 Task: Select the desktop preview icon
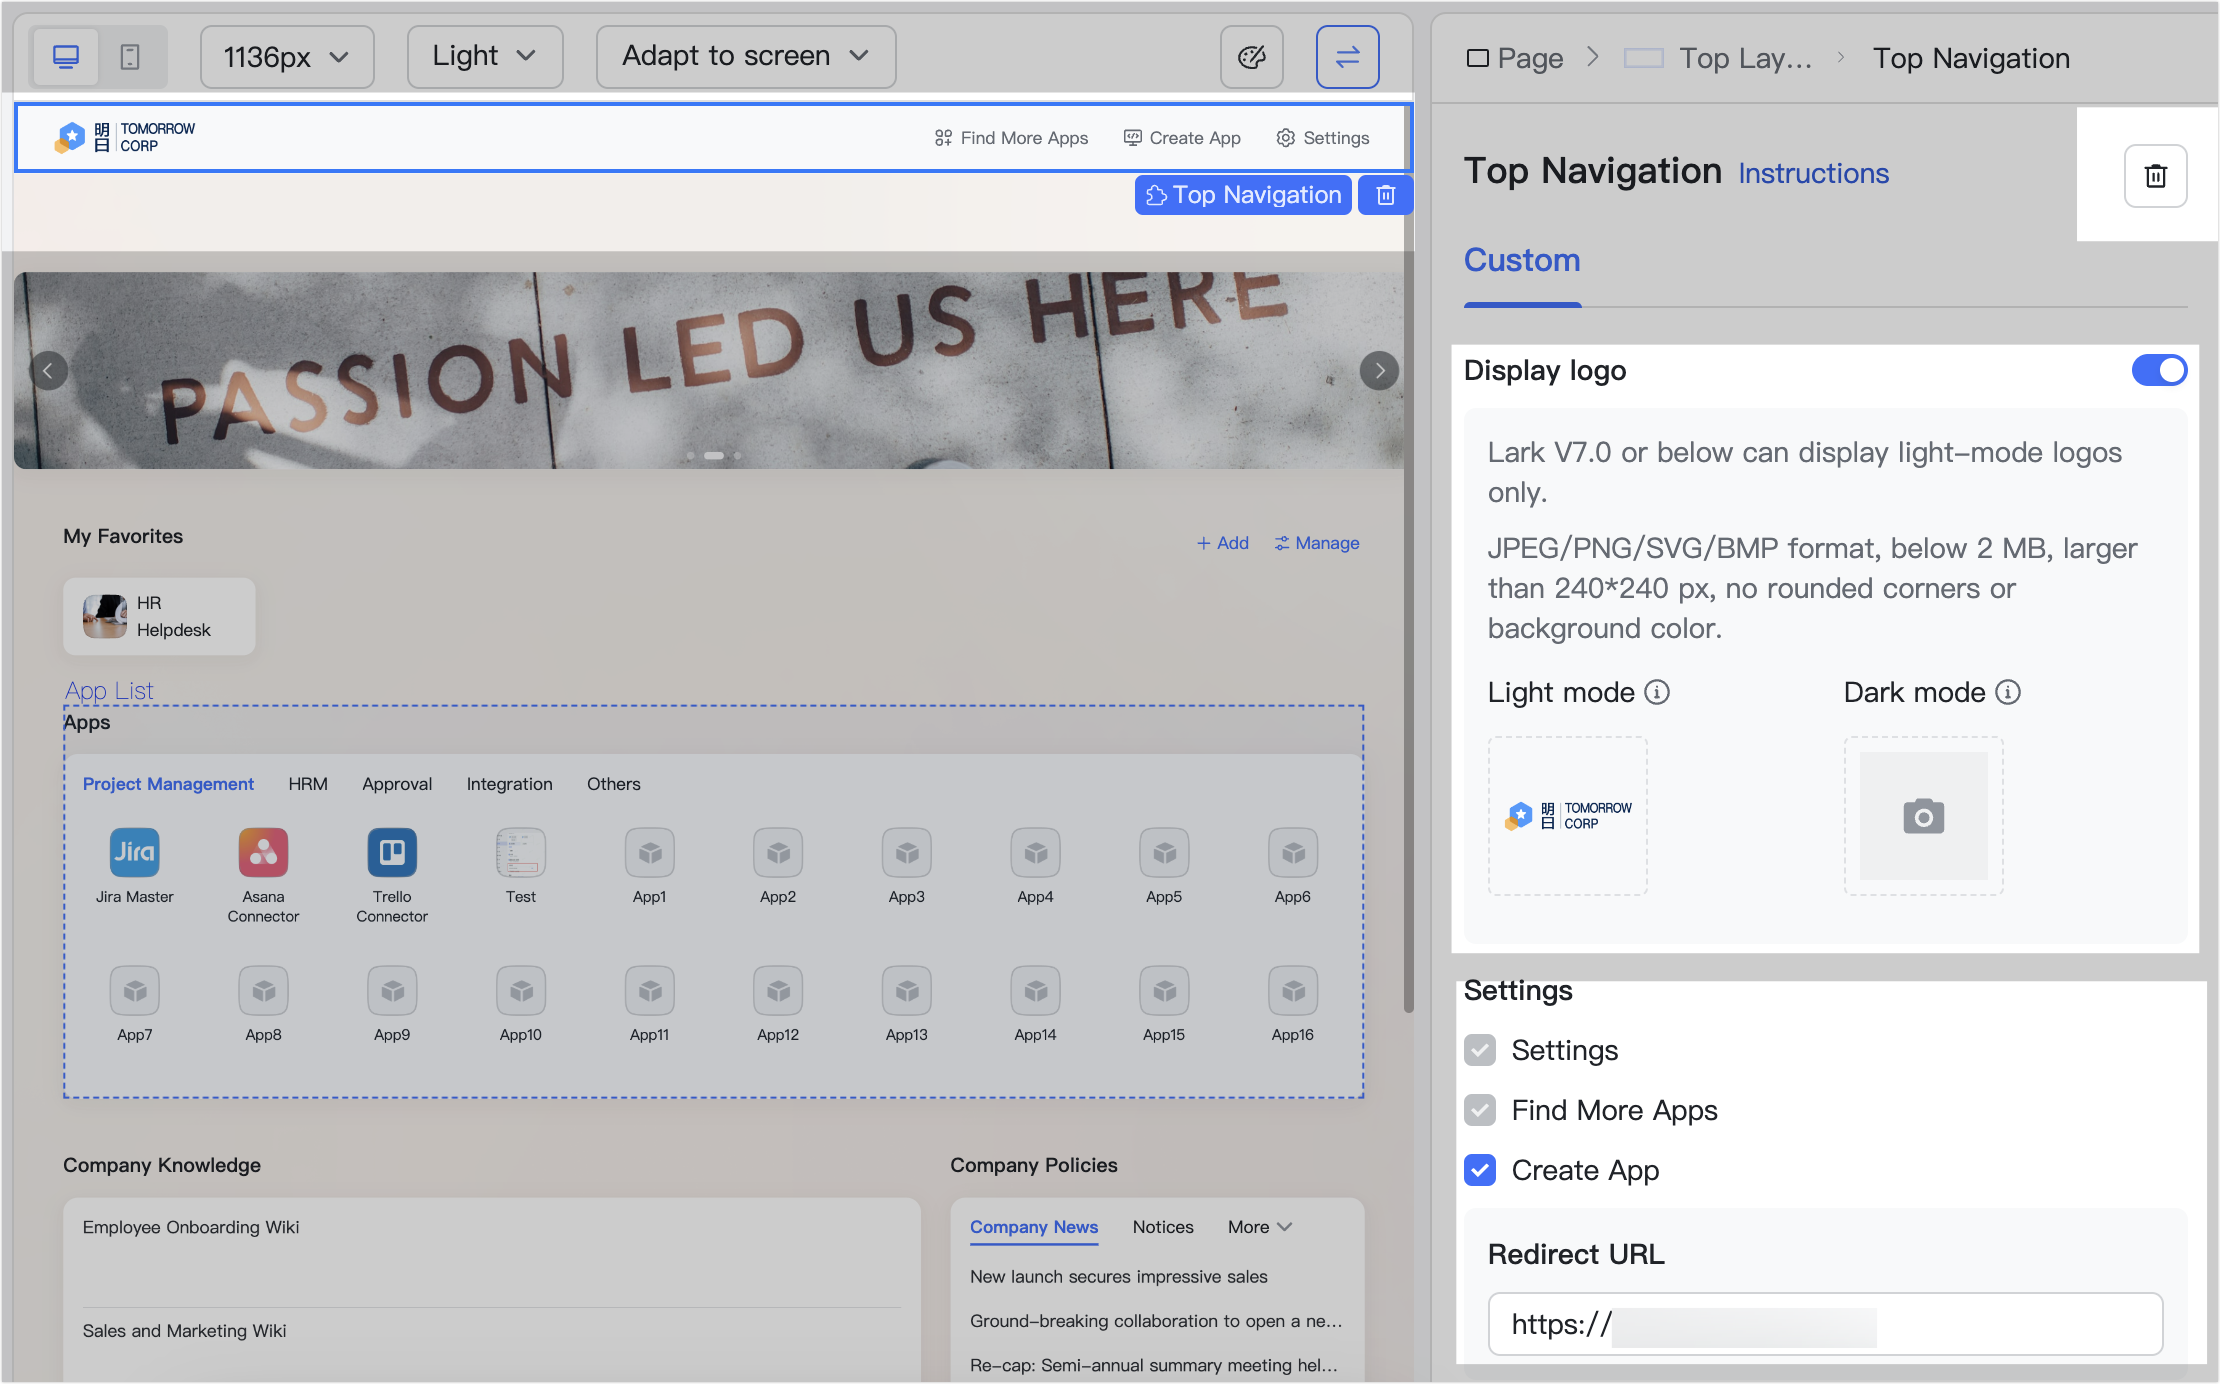pos(66,57)
